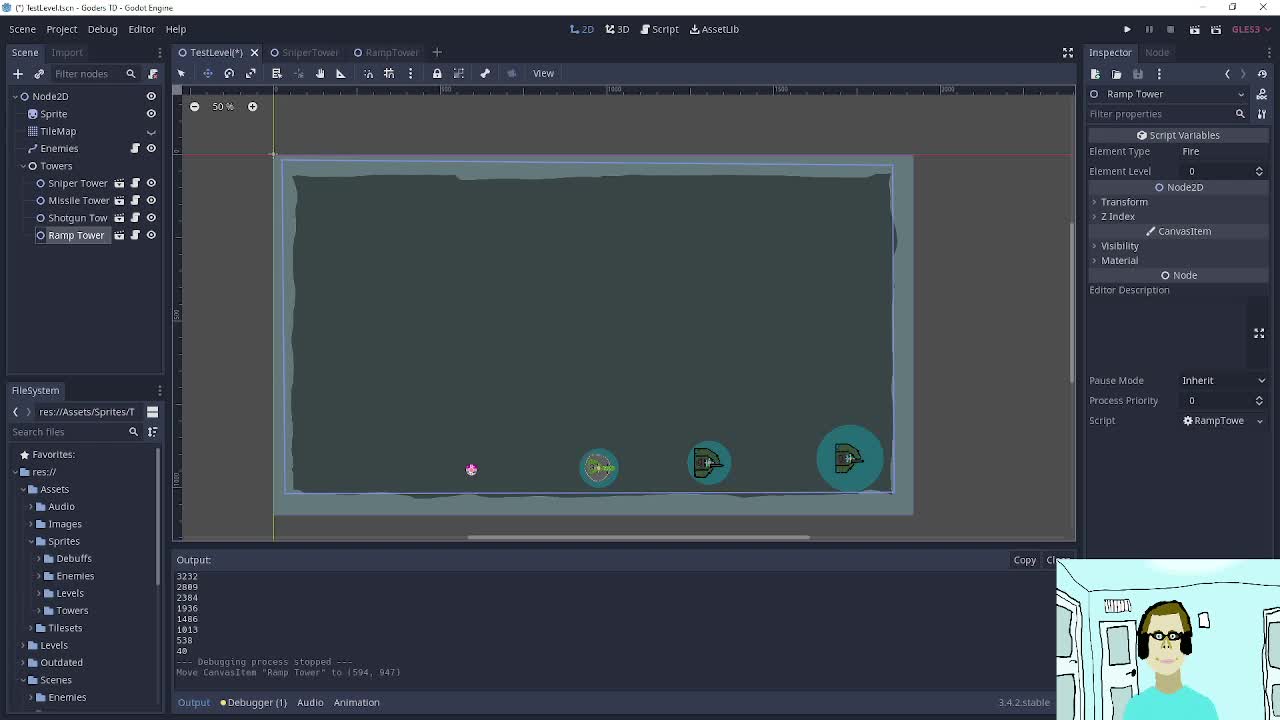Open Script RampTower resource dropdown arrow
Image resolution: width=1280 pixels, height=720 pixels.
click(x=1259, y=421)
